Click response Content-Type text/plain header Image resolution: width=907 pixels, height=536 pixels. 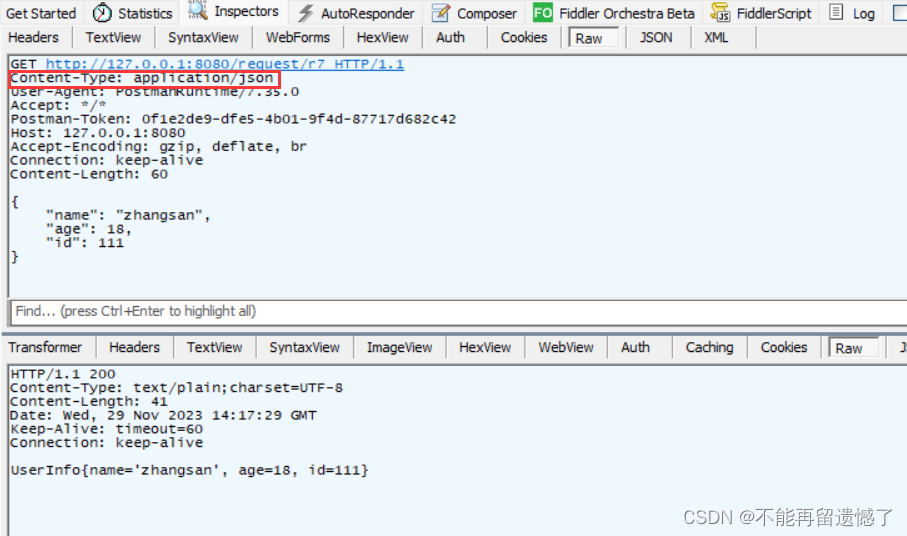pos(176,387)
